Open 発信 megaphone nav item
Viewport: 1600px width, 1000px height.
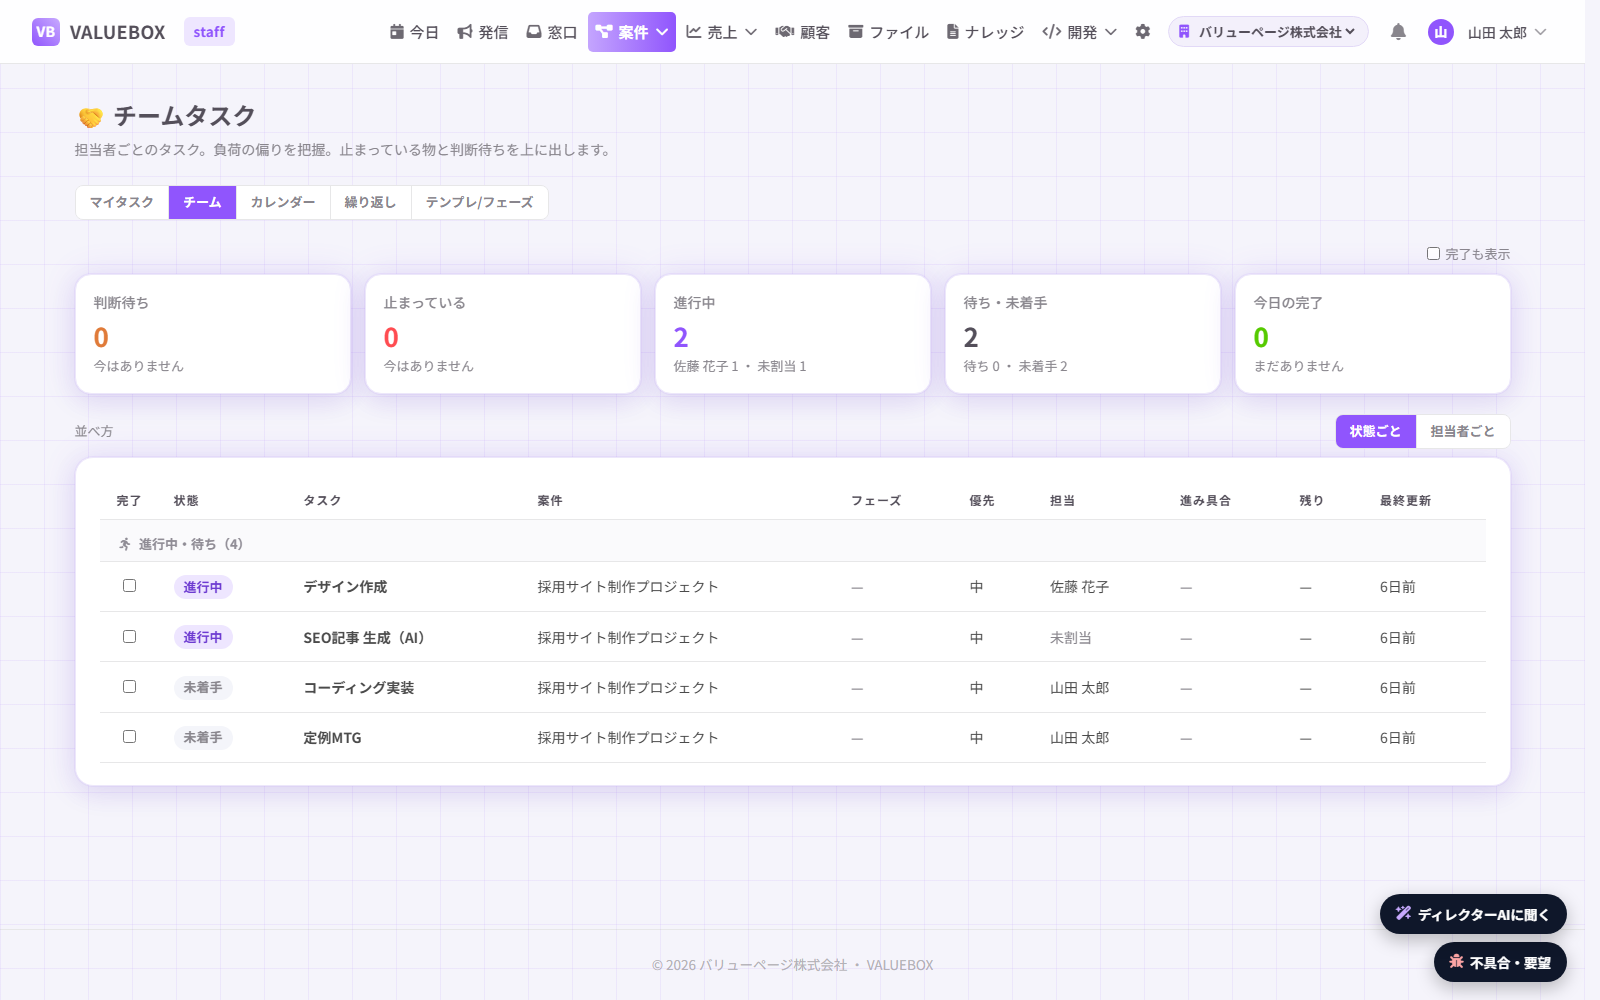pyautogui.click(x=482, y=32)
